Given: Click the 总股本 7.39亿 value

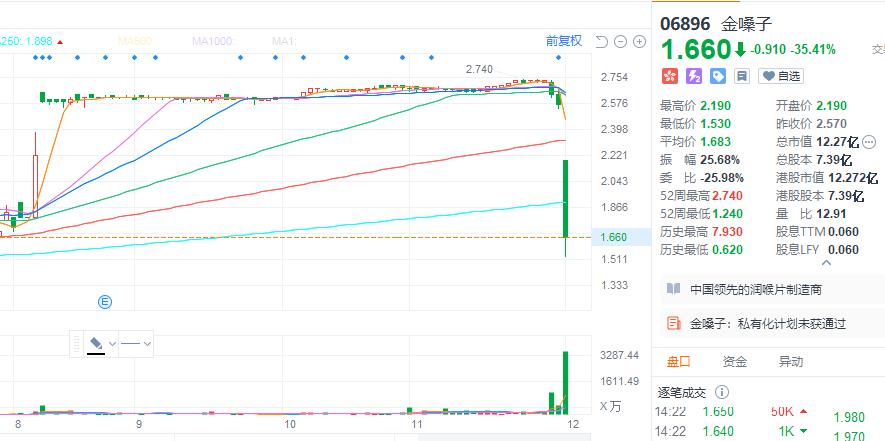Looking at the screenshot, I should coord(834,160).
